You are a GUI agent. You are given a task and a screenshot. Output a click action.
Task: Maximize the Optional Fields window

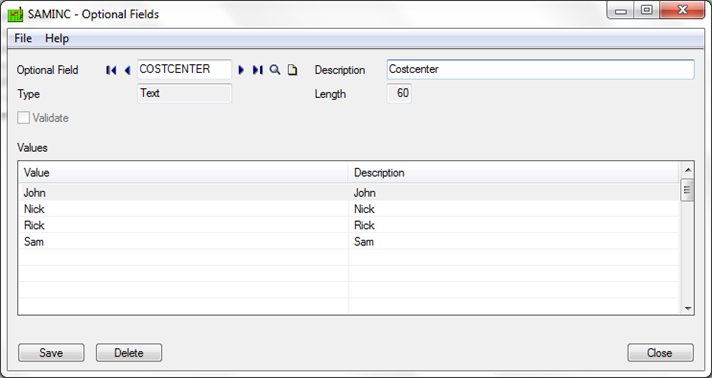647,10
